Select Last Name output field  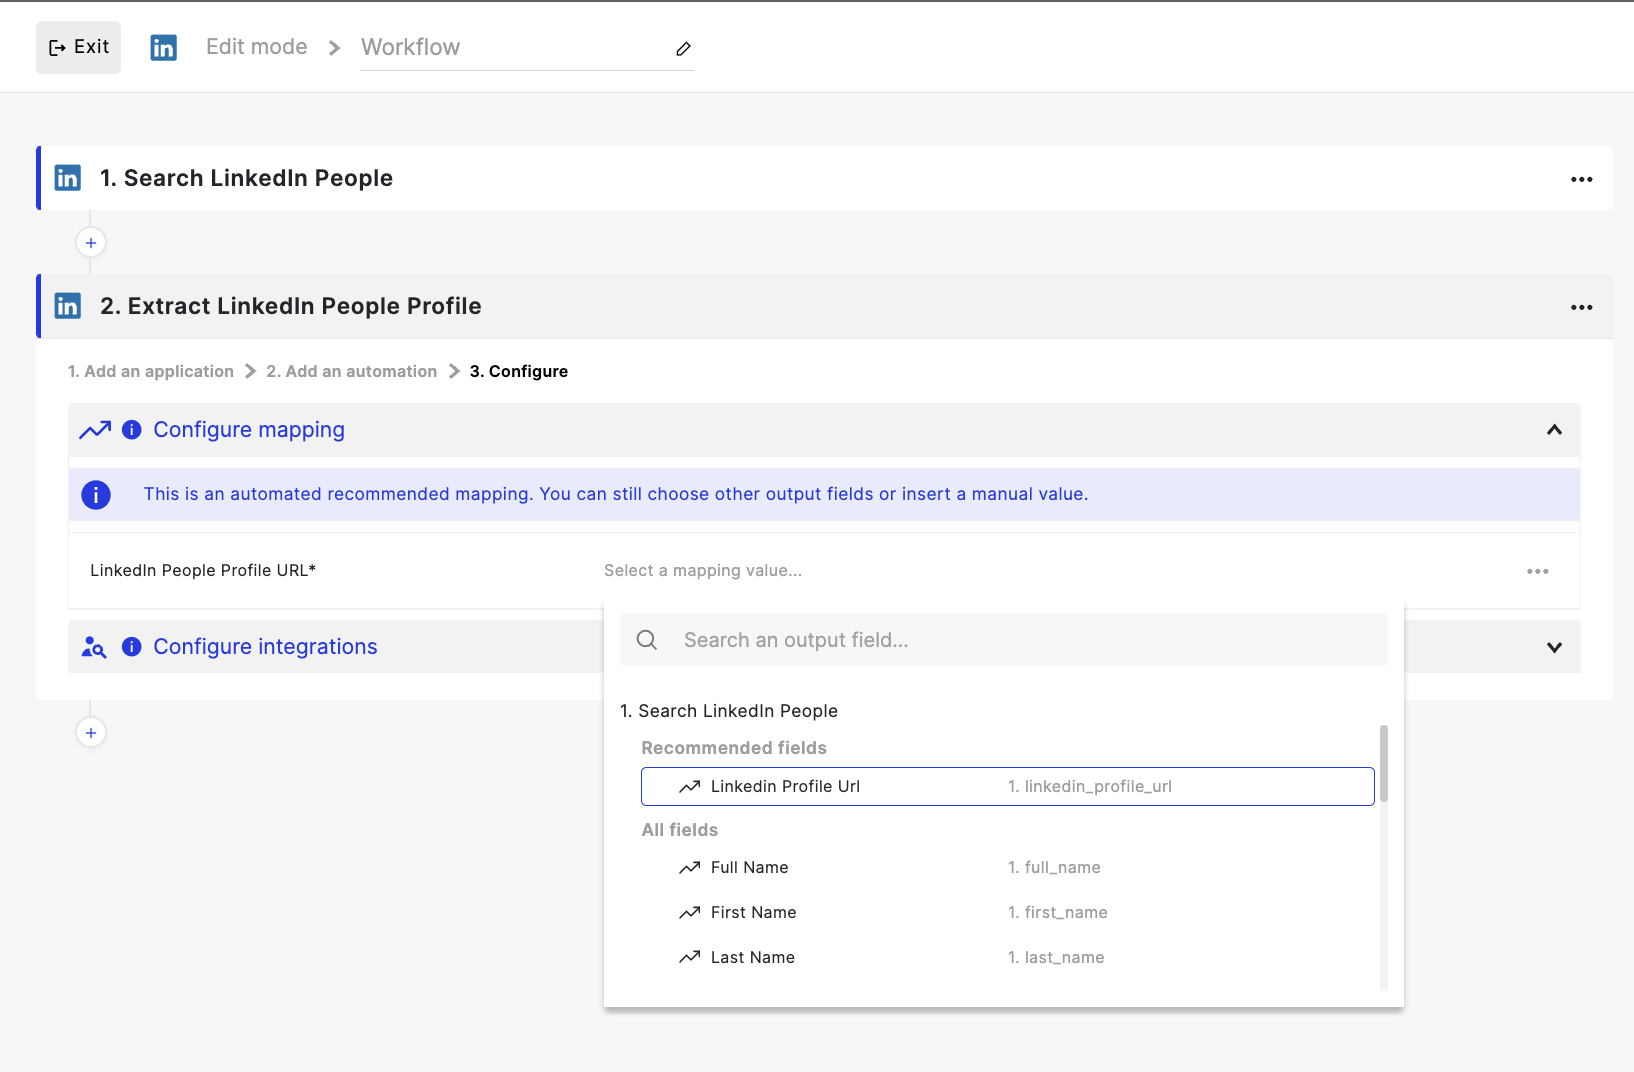(1008, 958)
